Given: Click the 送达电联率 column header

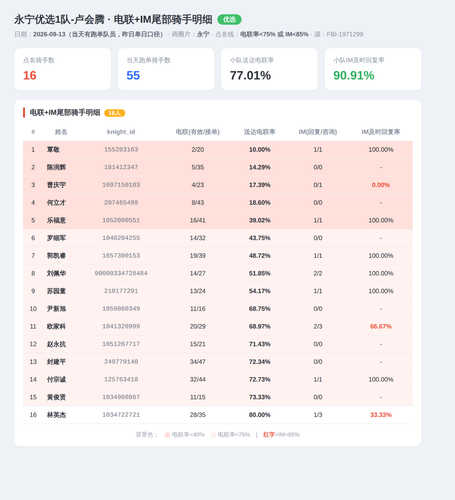Looking at the screenshot, I should tap(260, 132).
